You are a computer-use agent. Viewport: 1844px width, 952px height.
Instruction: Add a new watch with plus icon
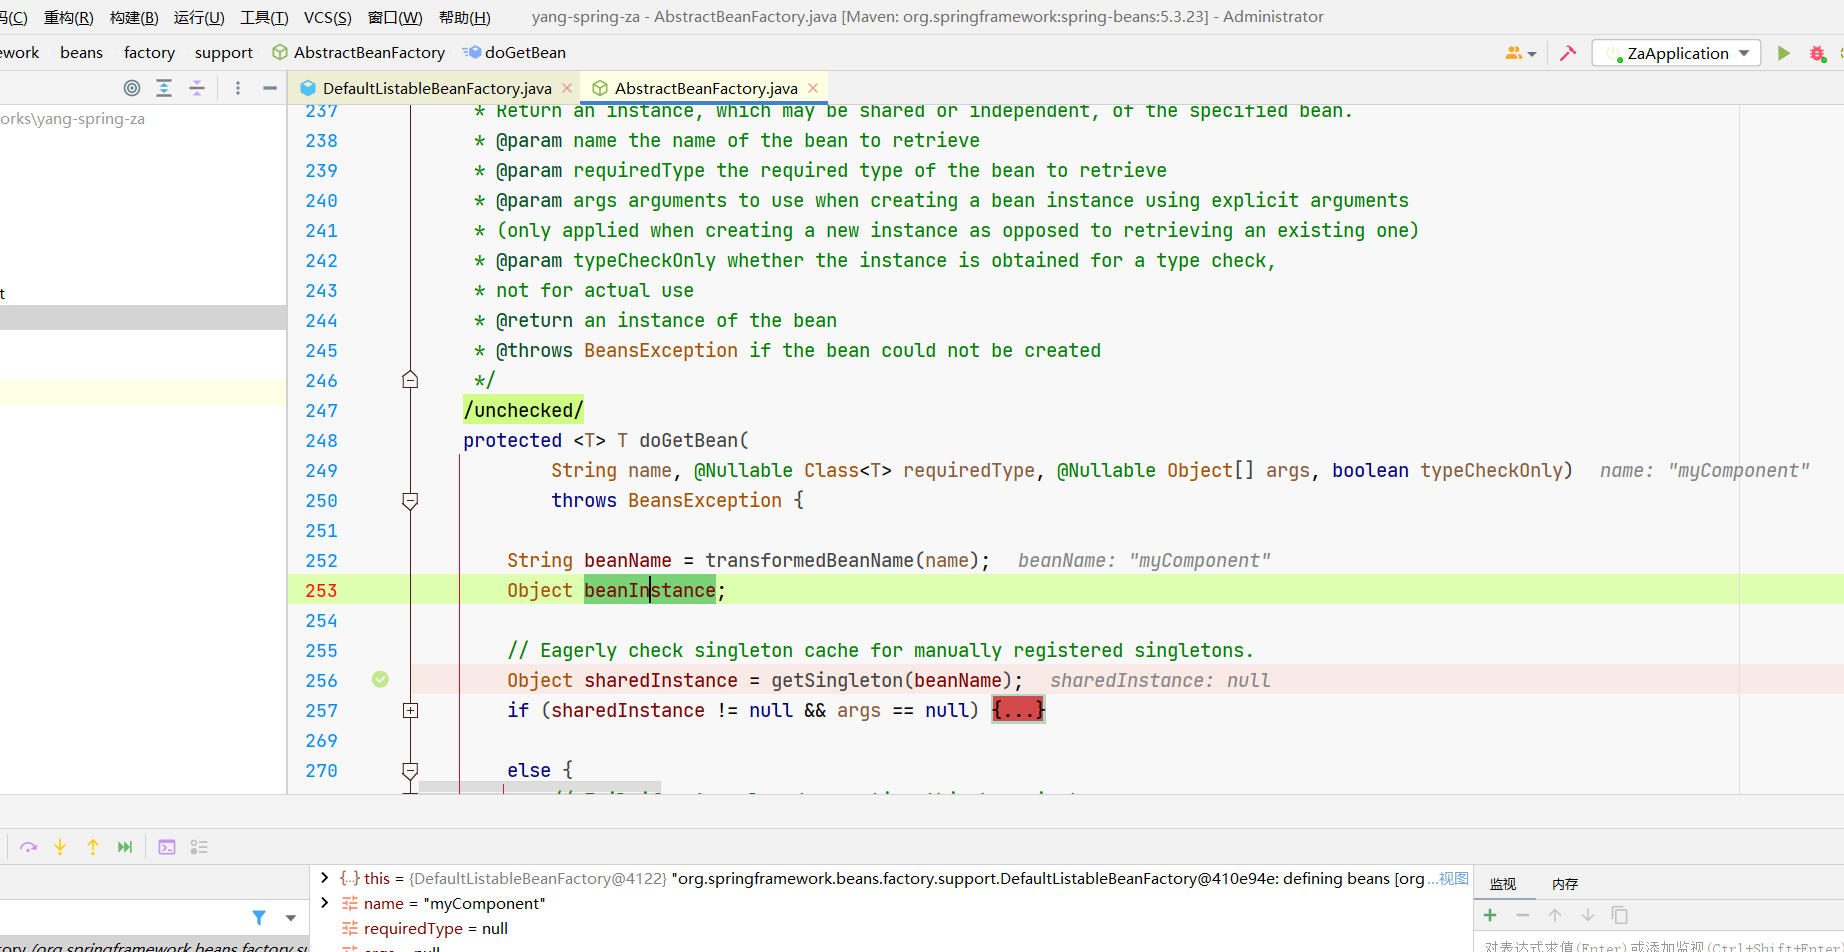click(1490, 915)
